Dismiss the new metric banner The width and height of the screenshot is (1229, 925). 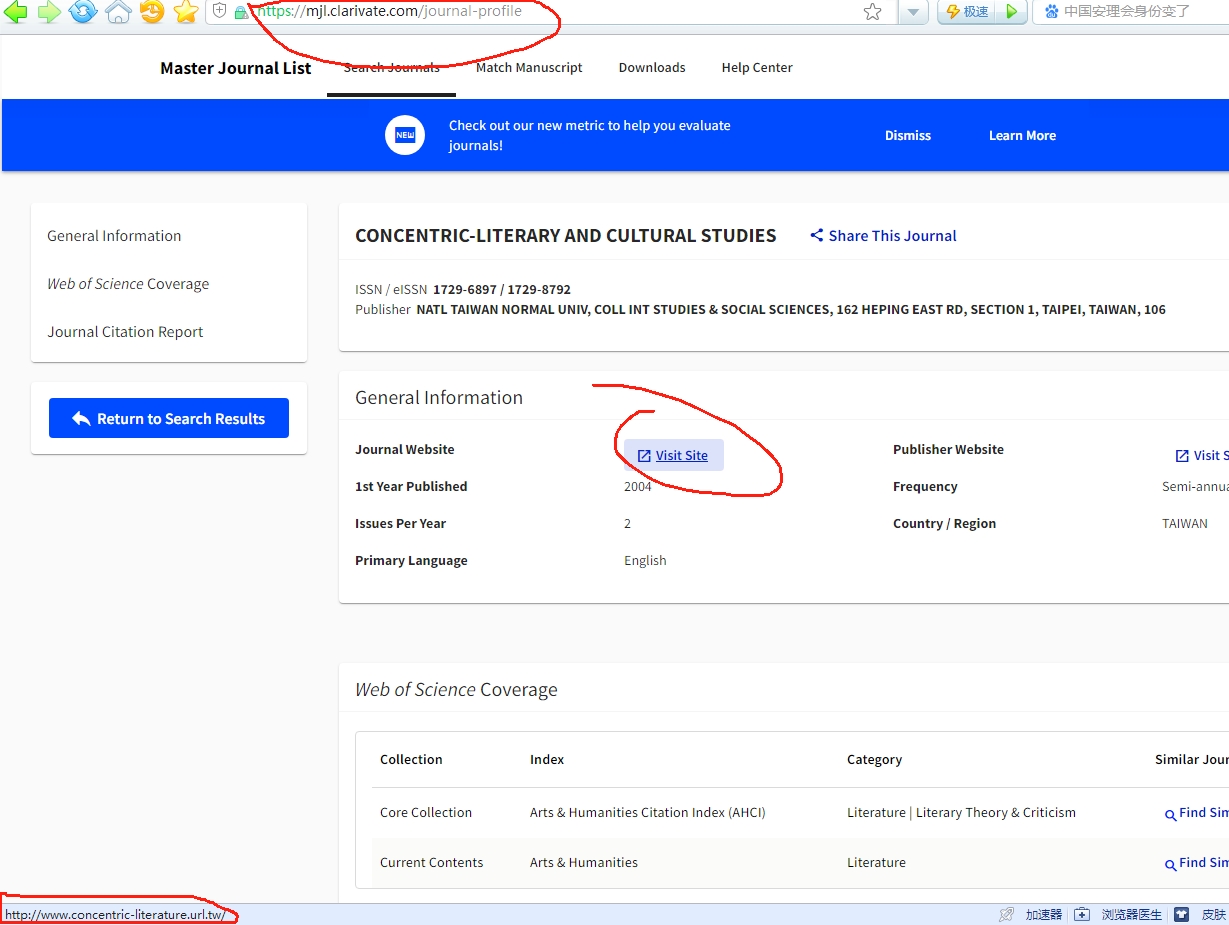(x=907, y=136)
